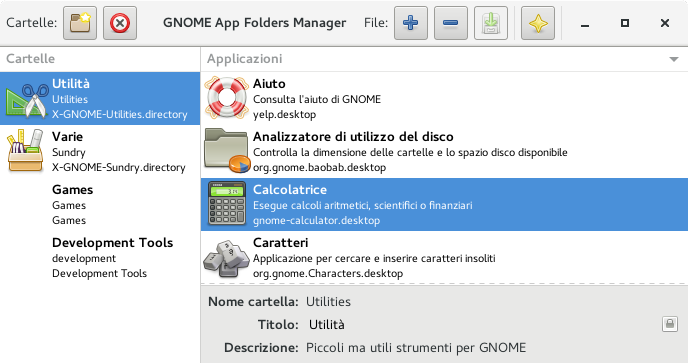Select the Games folder

[100, 205]
